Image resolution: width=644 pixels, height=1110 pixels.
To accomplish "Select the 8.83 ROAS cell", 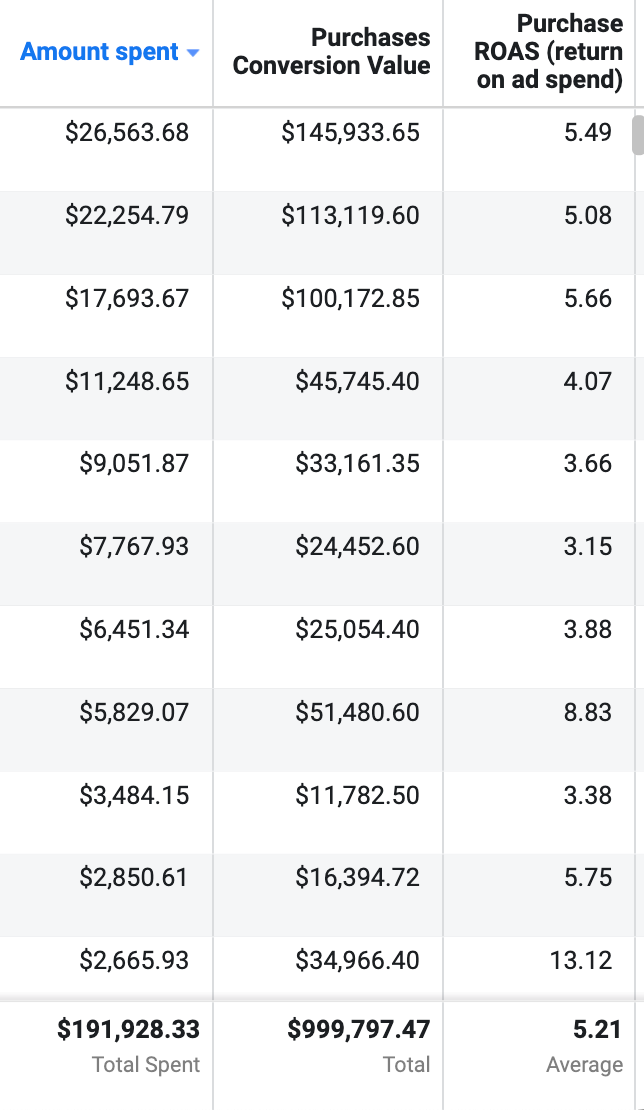I will click(x=588, y=713).
